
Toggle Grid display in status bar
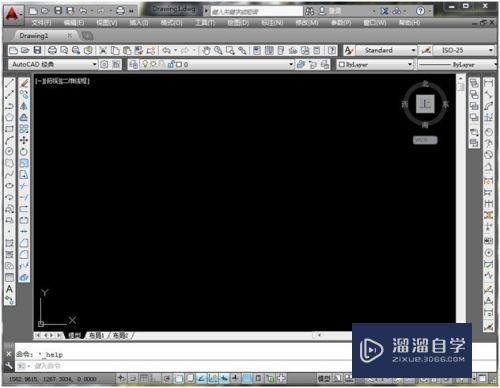(144, 378)
